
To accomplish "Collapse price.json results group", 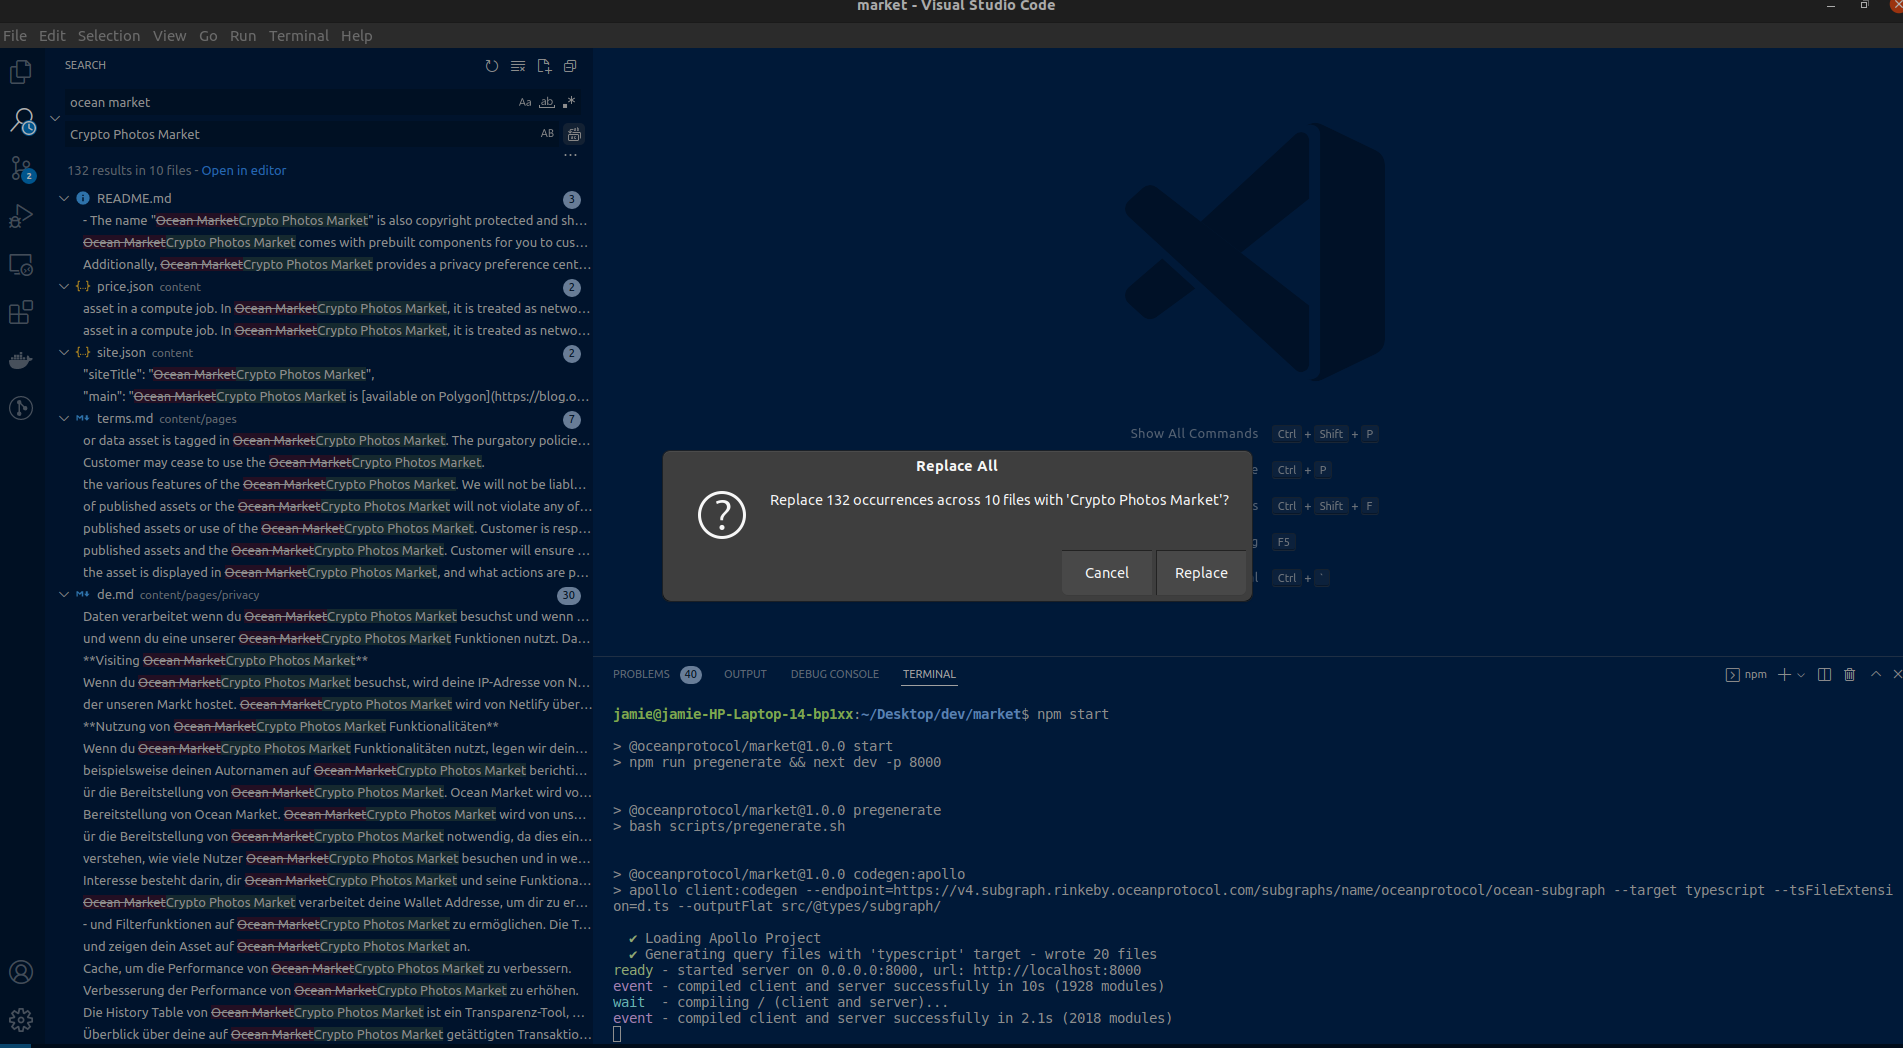I will 64,286.
